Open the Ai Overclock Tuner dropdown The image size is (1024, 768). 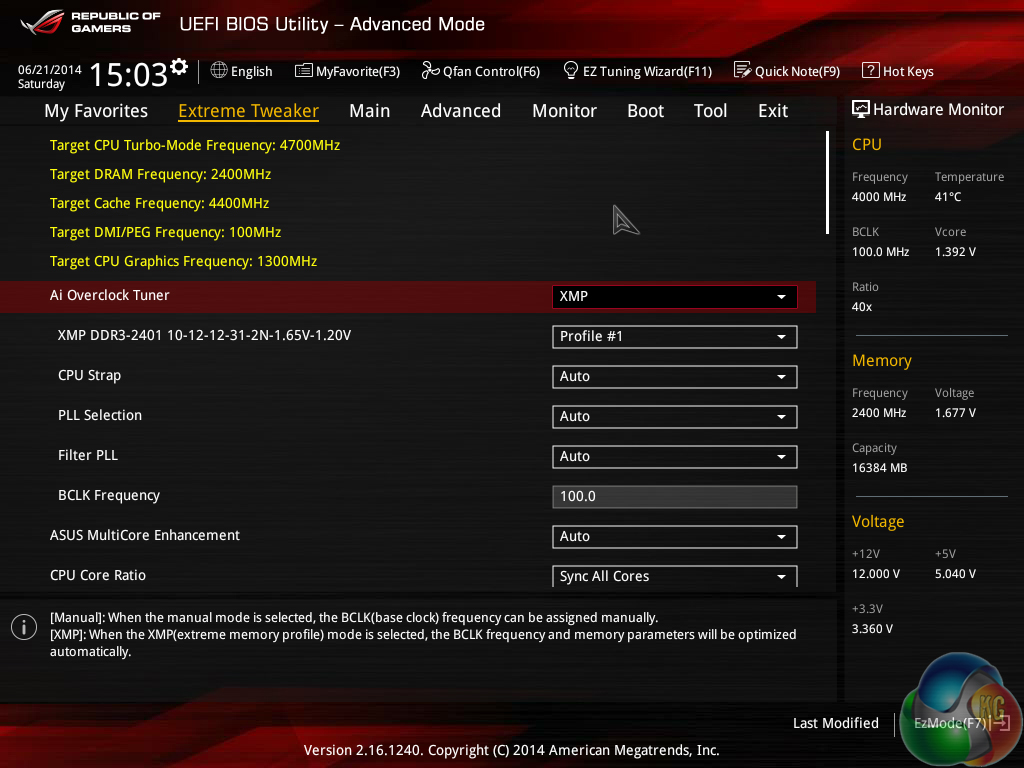point(675,296)
